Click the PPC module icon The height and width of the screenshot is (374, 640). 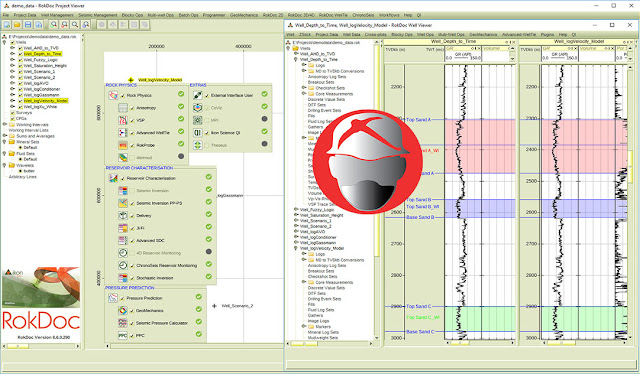123,336
